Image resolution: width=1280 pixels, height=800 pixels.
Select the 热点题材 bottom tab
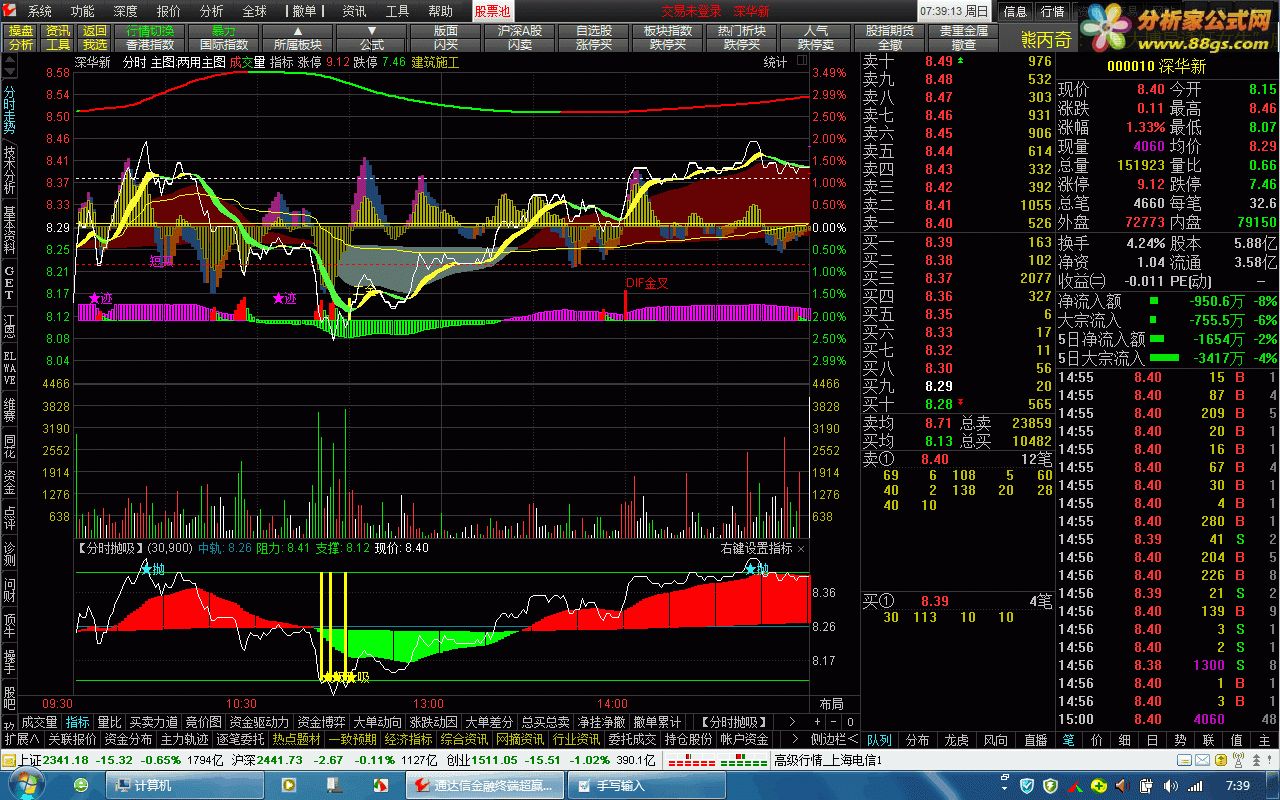tap(296, 739)
